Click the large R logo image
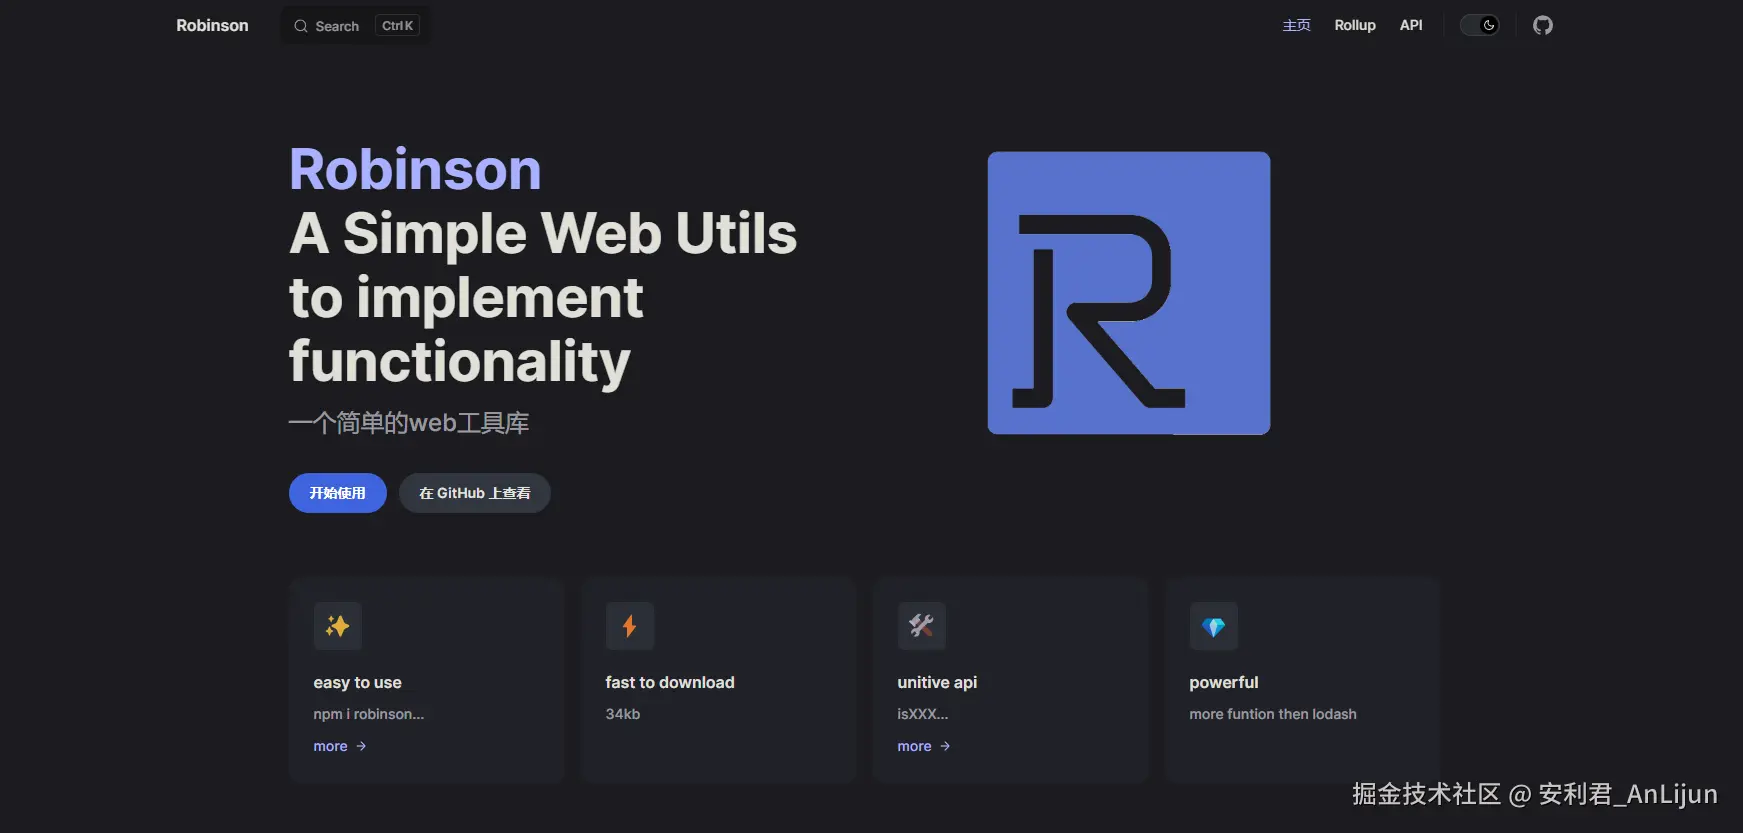This screenshot has width=1743, height=833. point(1129,293)
